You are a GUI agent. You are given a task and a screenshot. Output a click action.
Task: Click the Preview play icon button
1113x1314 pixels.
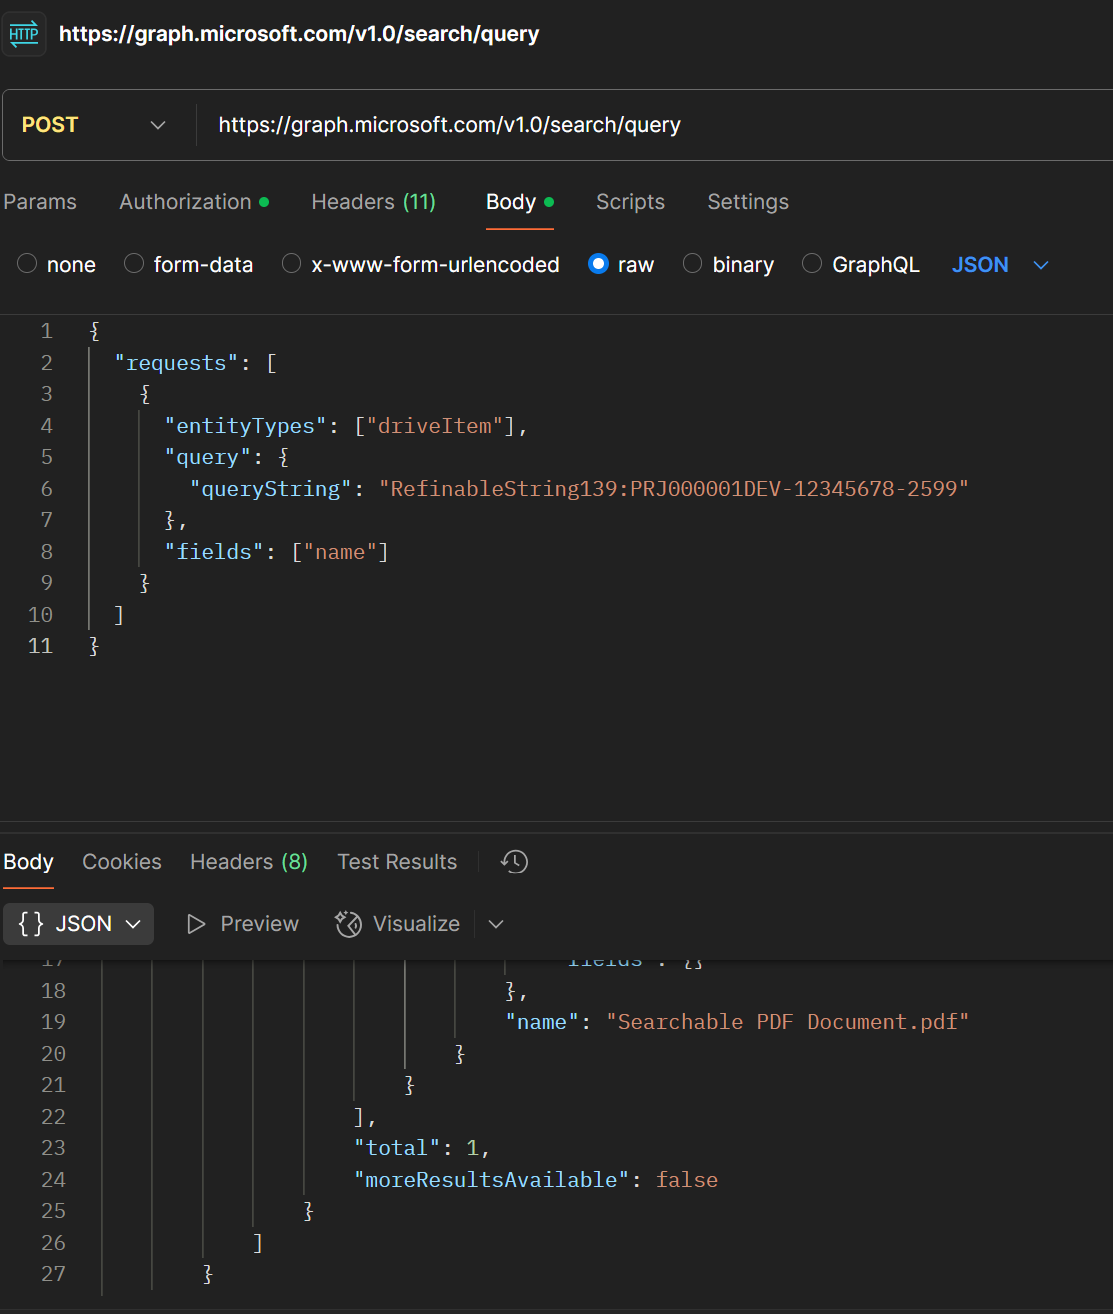coord(243,924)
